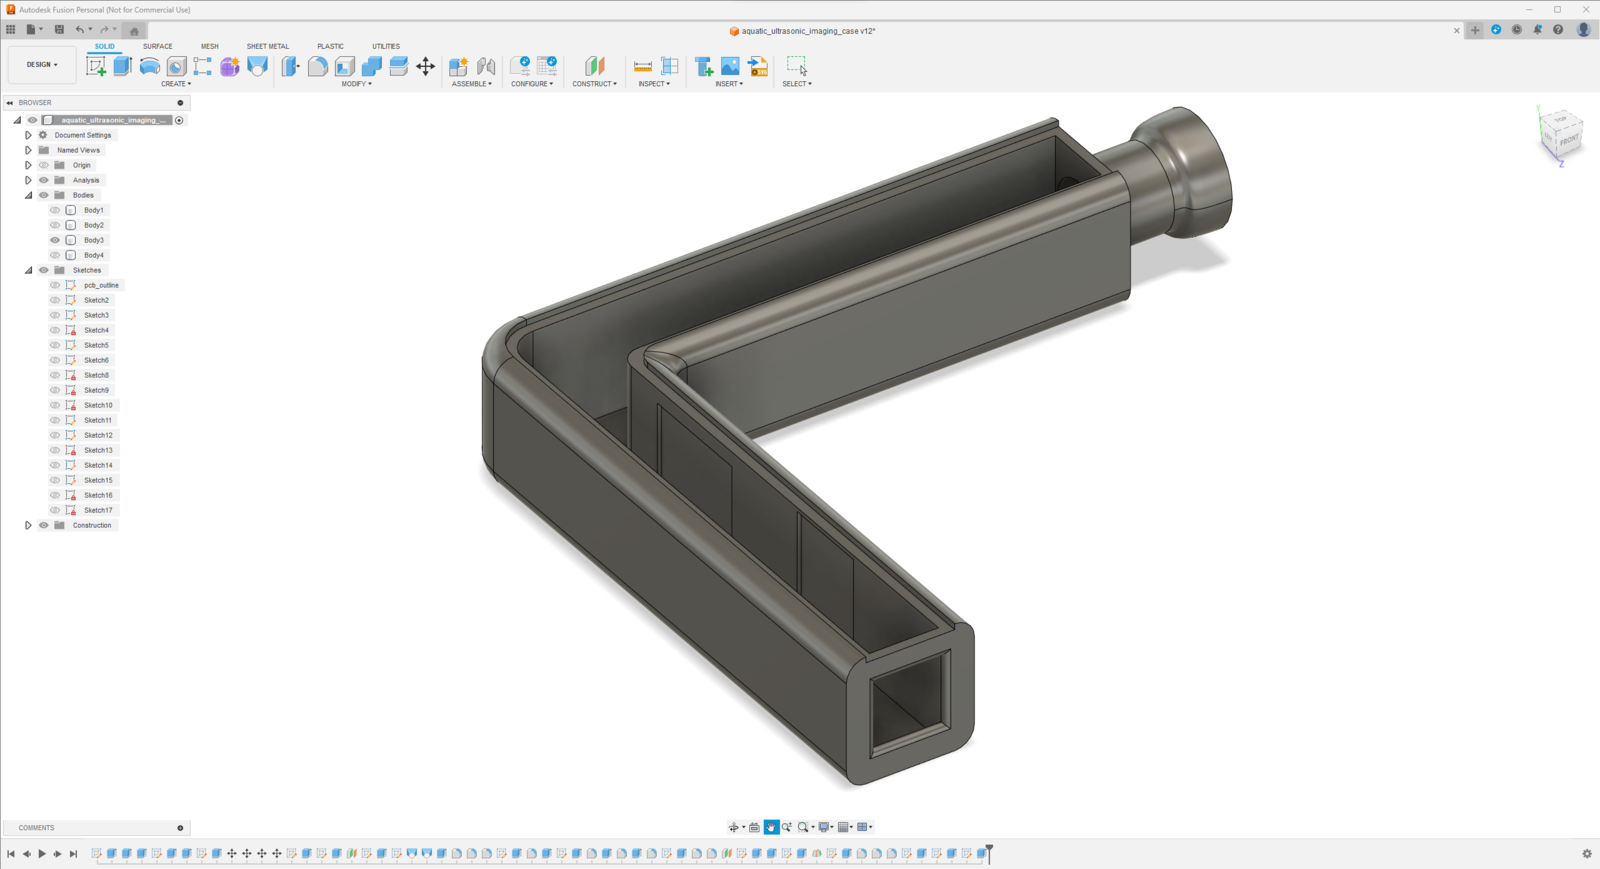
Task: Click the timeline Play button
Action: pyautogui.click(x=42, y=854)
